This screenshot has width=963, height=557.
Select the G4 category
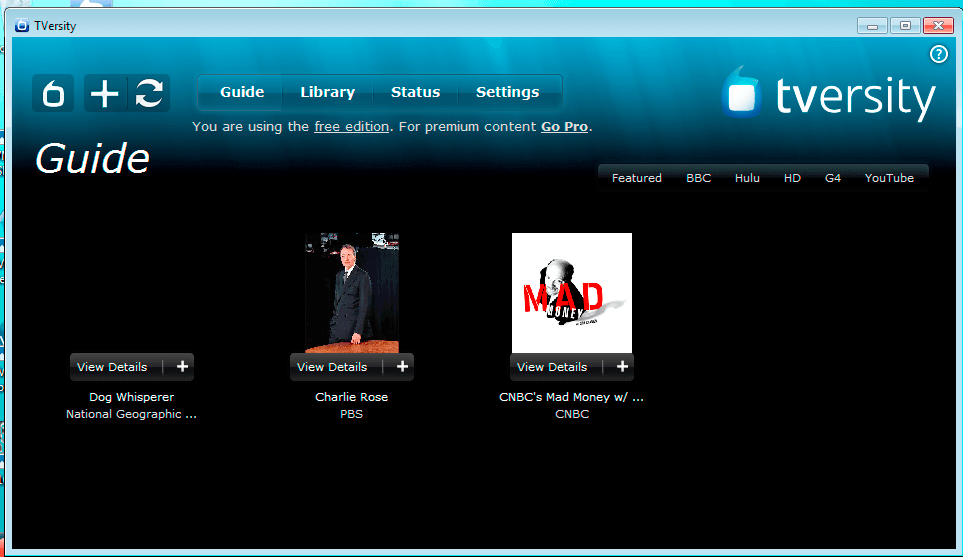832,178
